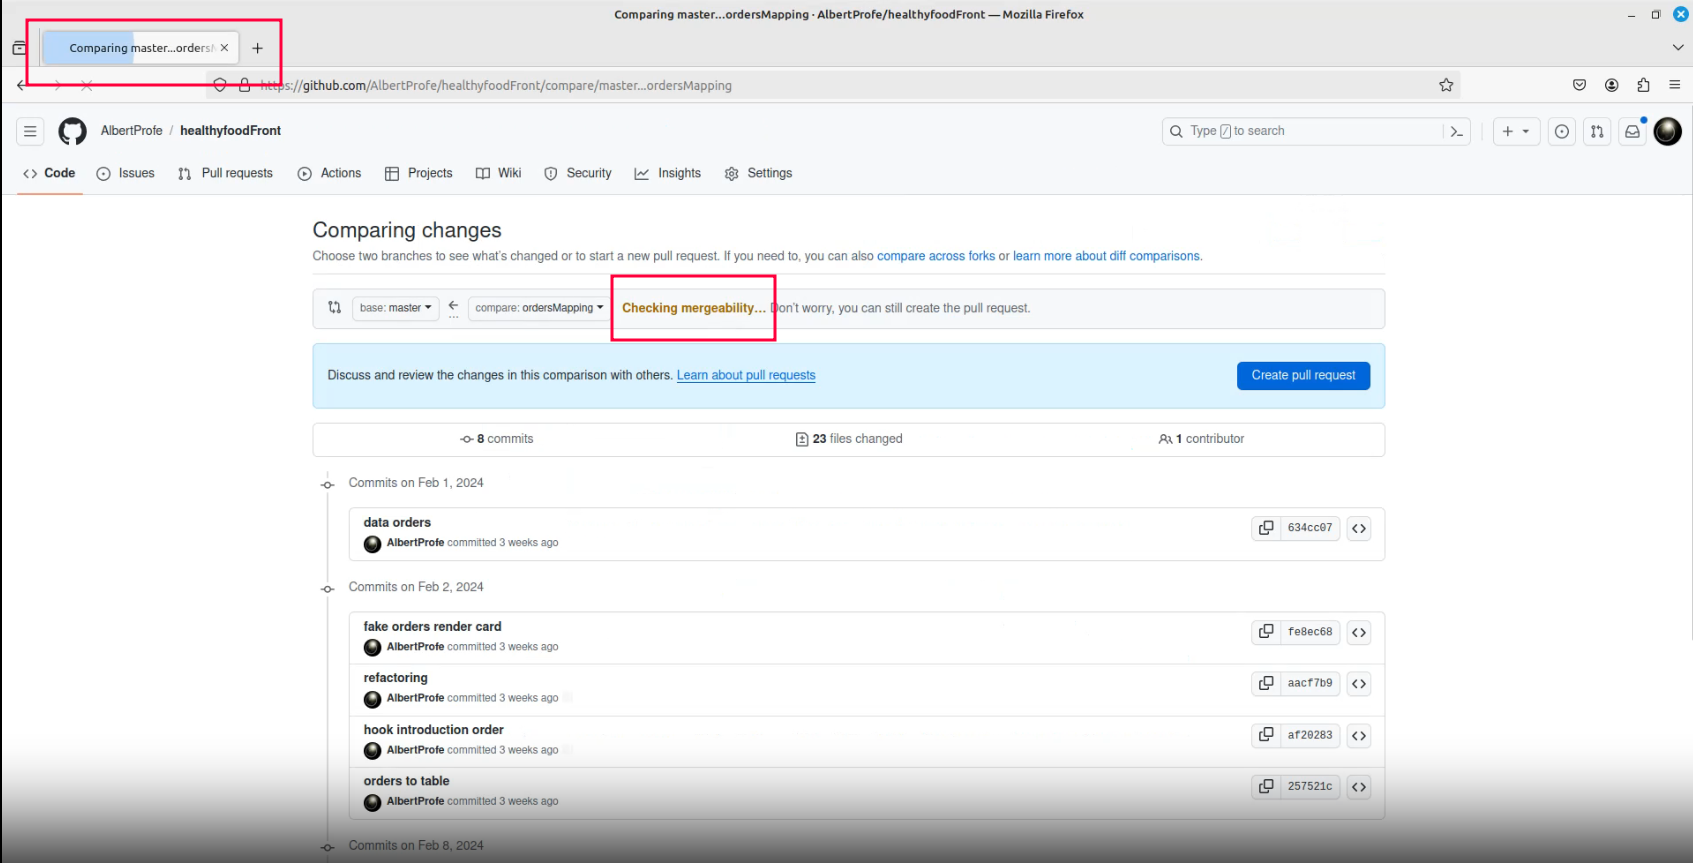Follow the Learn about pull requests link
The image size is (1693, 863).
tap(746, 375)
